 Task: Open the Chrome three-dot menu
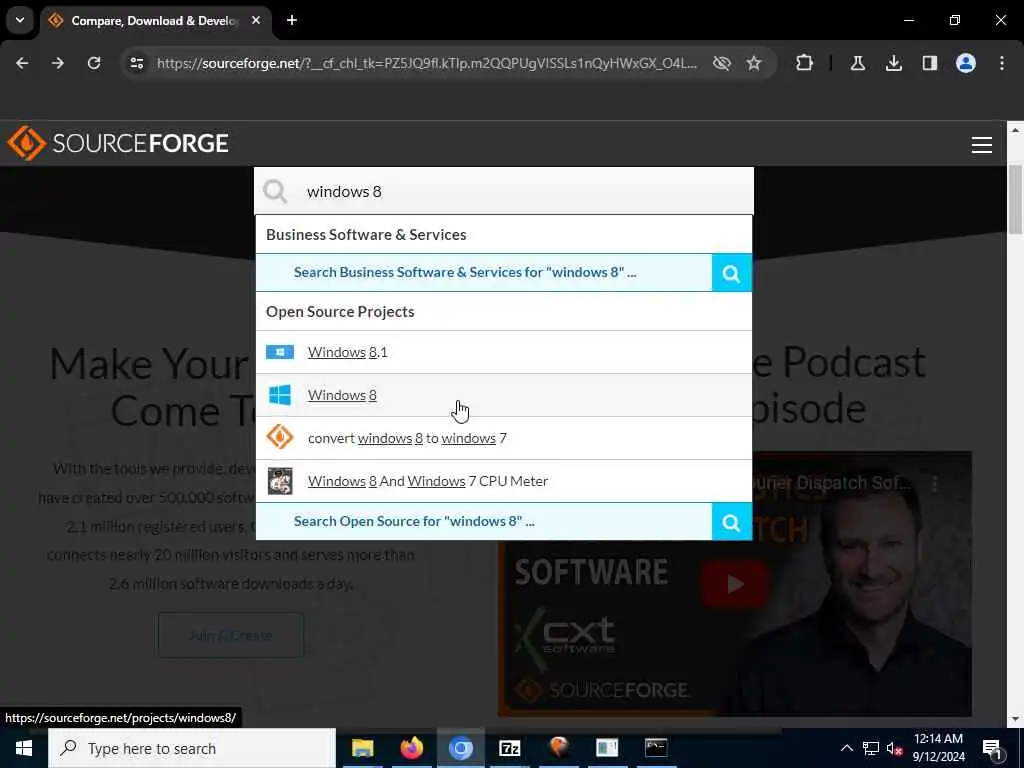[1002, 63]
